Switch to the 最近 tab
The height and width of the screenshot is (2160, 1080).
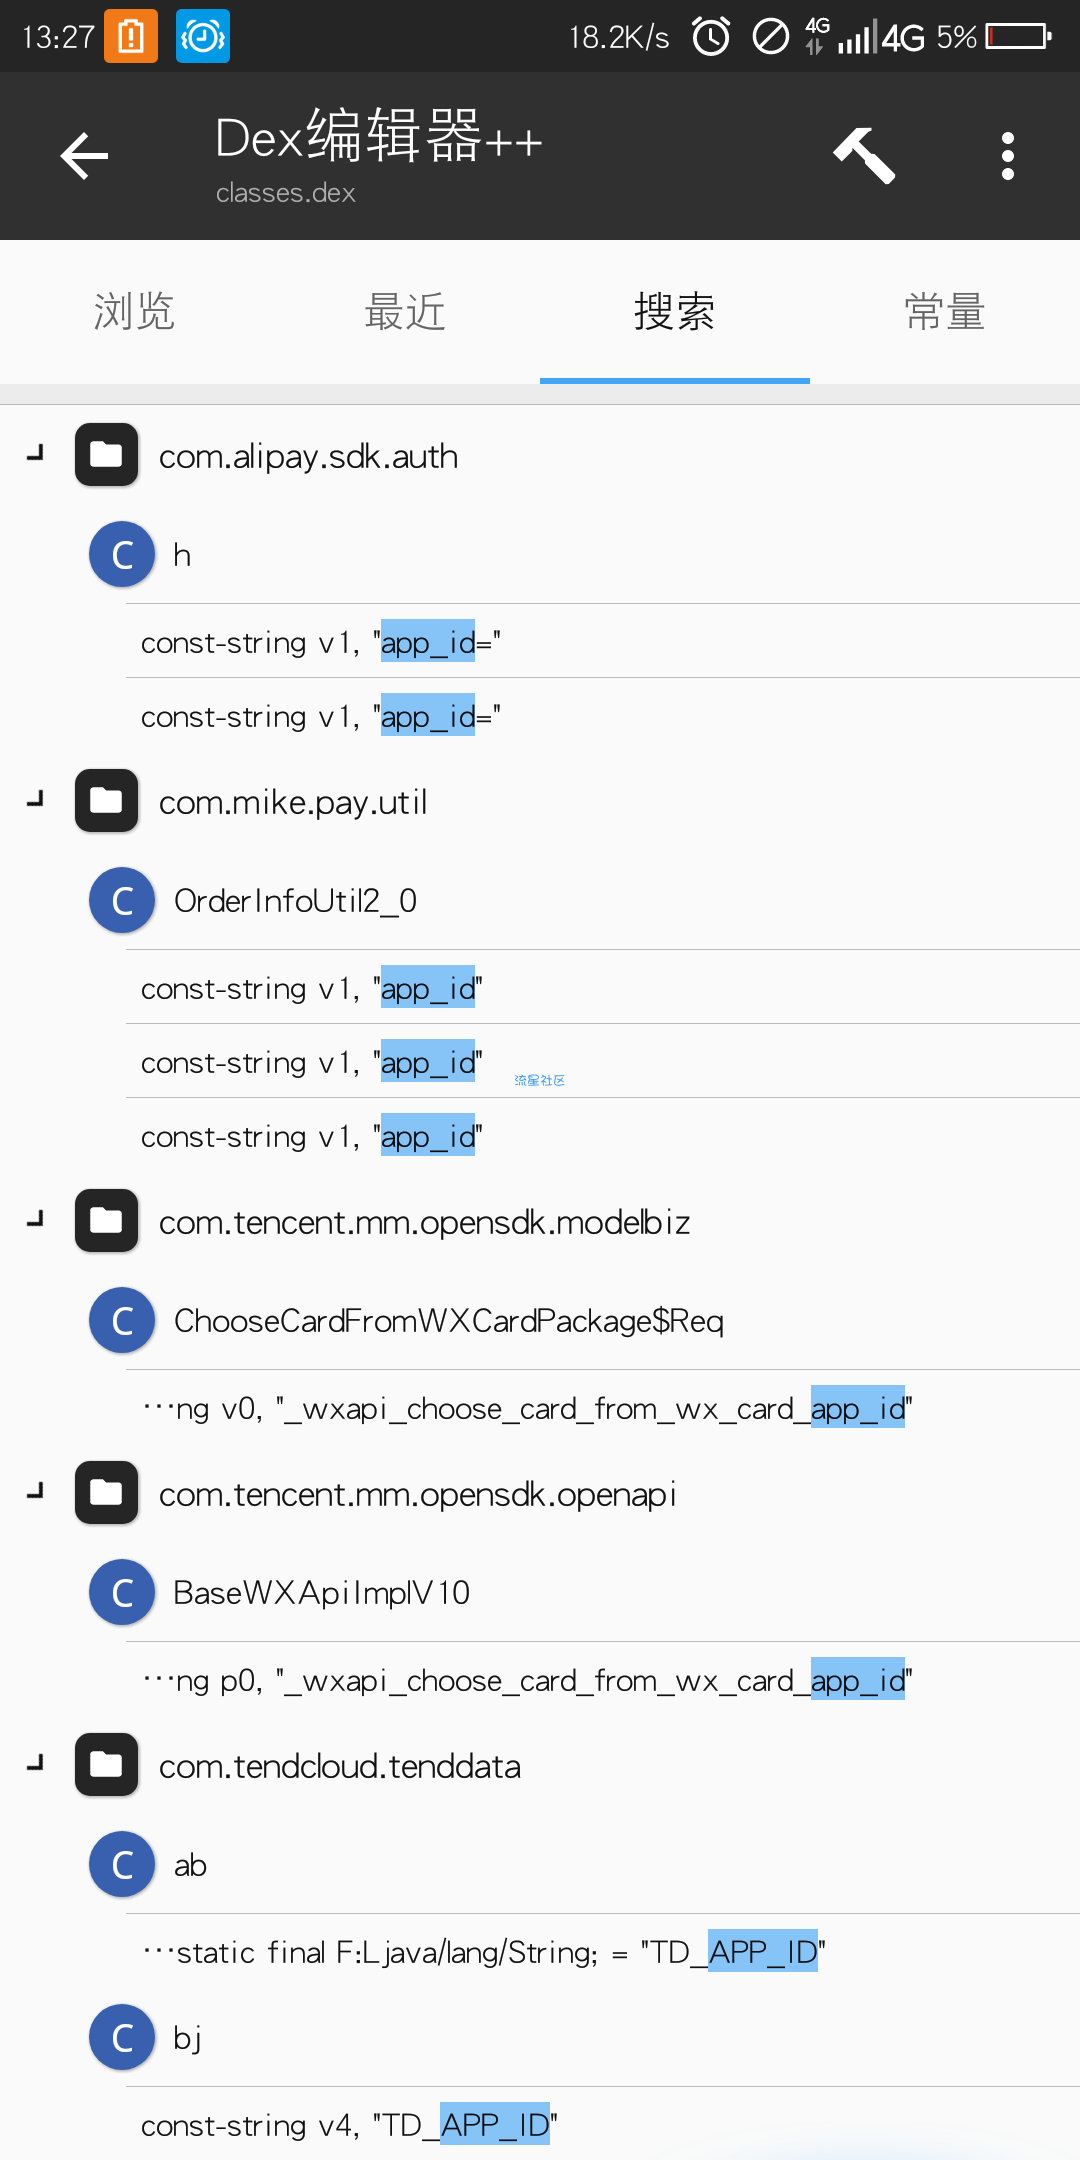405,312
